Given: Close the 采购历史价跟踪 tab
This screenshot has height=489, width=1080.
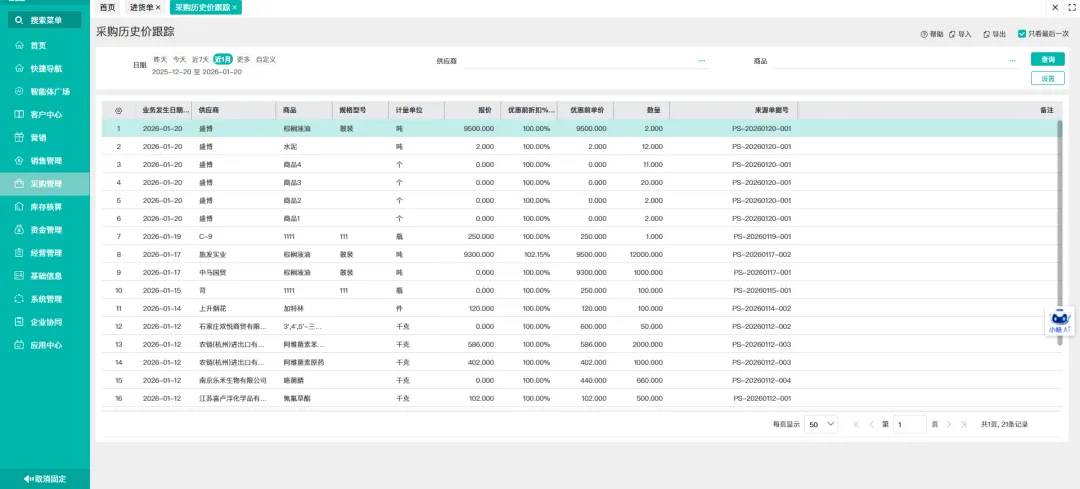Looking at the screenshot, I should pyautogui.click(x=235, y=8).
